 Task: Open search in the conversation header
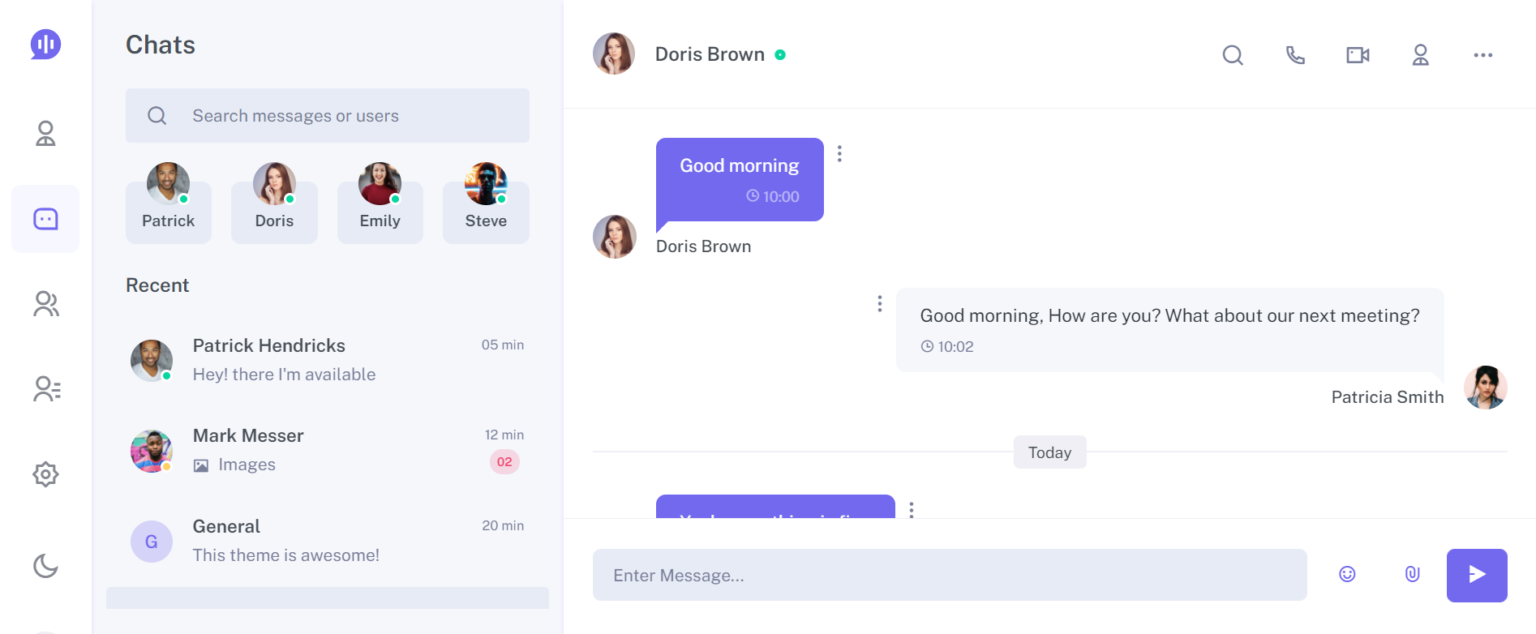pos(1232,55)
